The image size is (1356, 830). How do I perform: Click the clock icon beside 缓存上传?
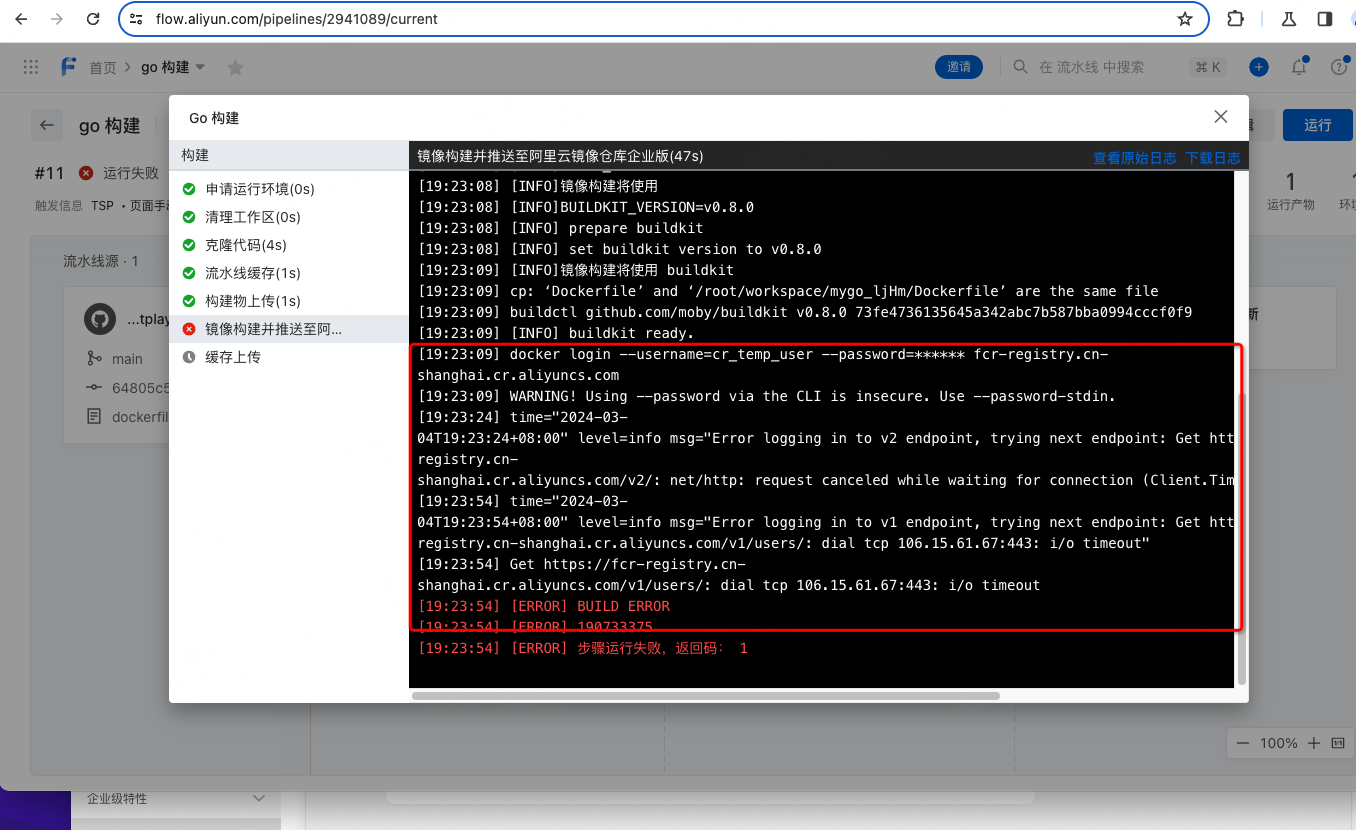tap(189, 357)
